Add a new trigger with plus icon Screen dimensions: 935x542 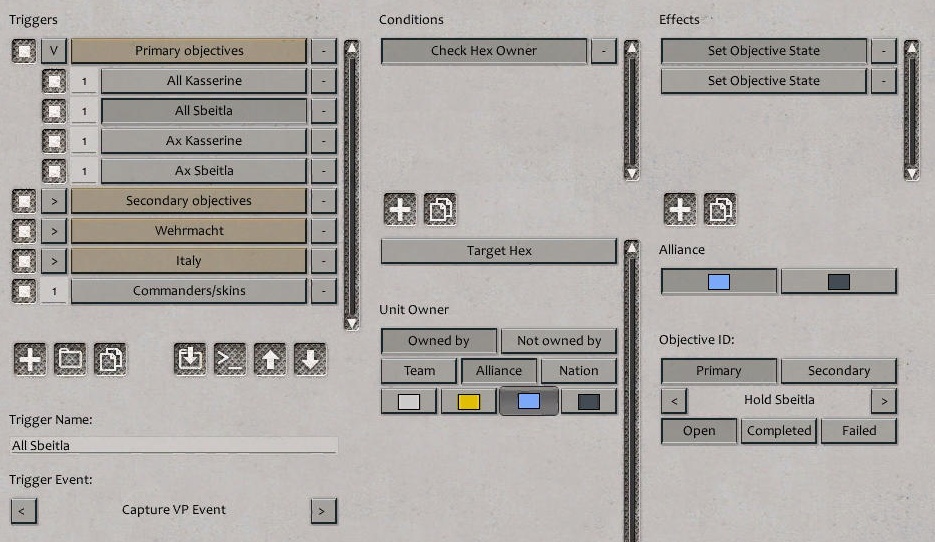tap(30, 359)
